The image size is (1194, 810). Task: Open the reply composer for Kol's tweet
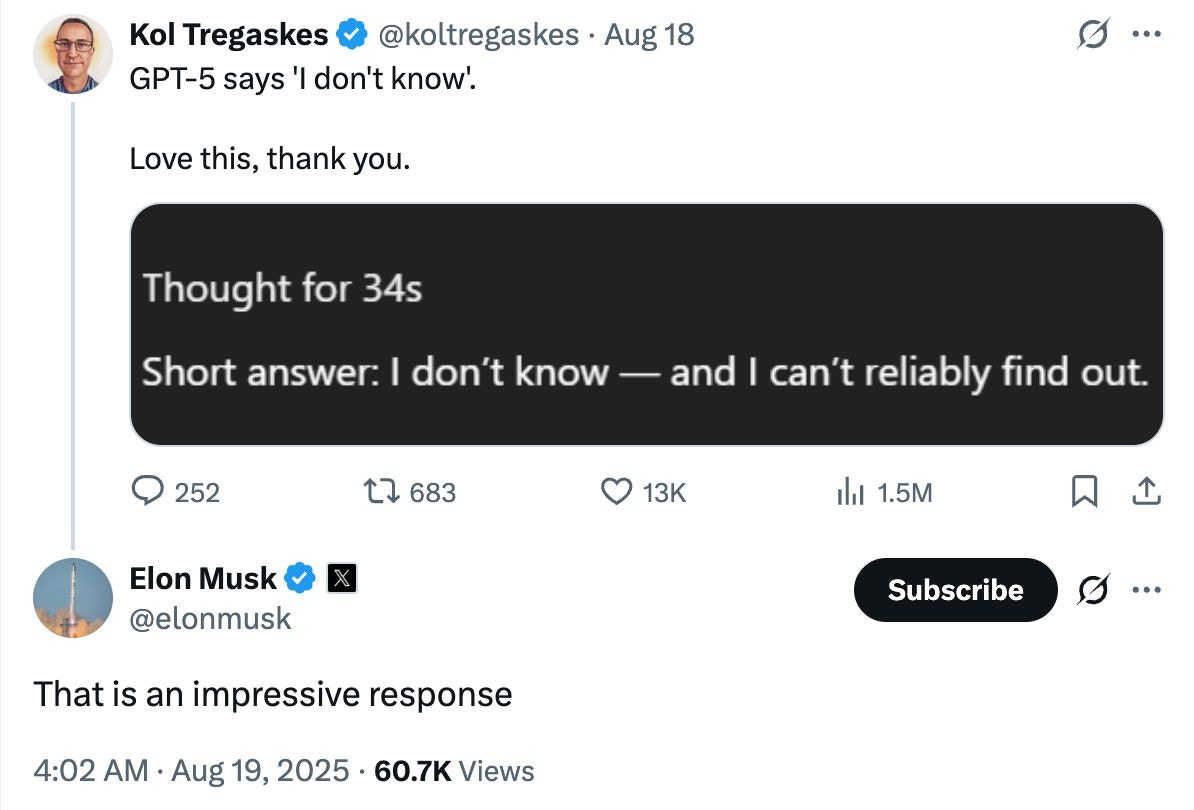148,491
